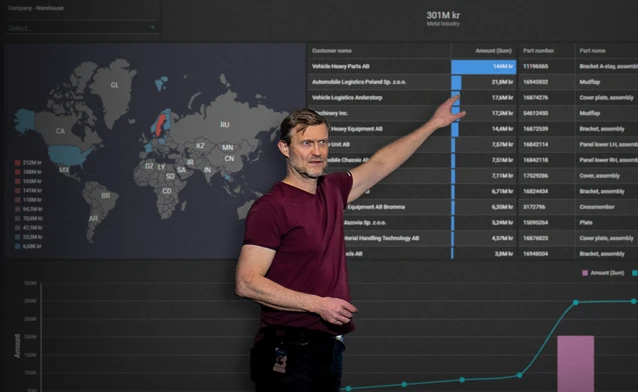Select part number 16842114
638x392 pixels.
point(535,145)
